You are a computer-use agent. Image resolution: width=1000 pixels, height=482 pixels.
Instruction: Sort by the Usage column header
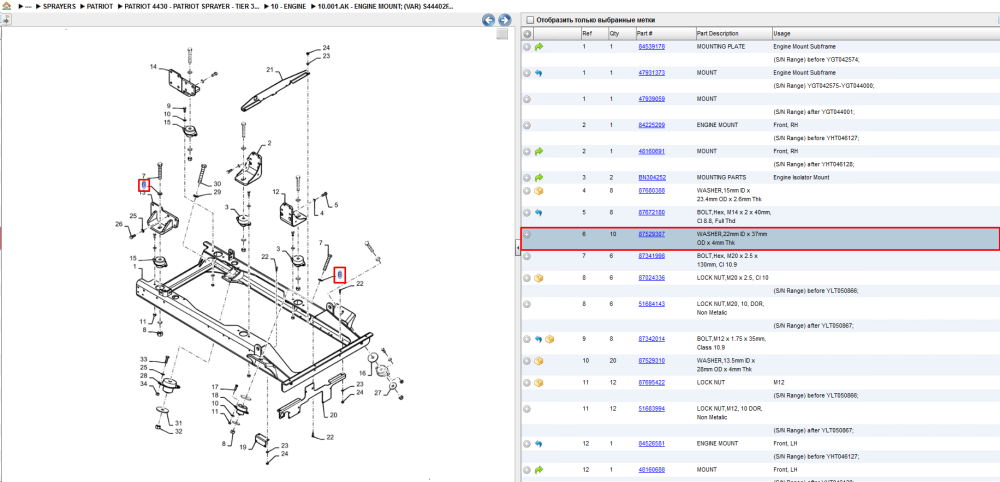[781, 33]
